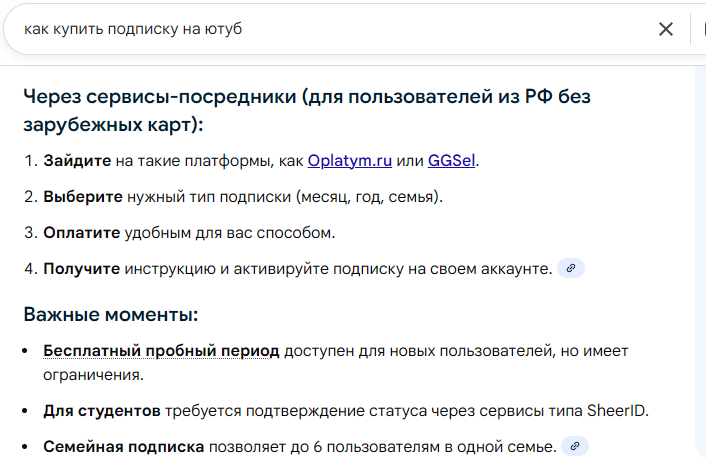Image resolution: width=706 pixels, height=475 pixels.
Task: Click the word "Зайдите" in step one
Action: [x=77, y=161]
